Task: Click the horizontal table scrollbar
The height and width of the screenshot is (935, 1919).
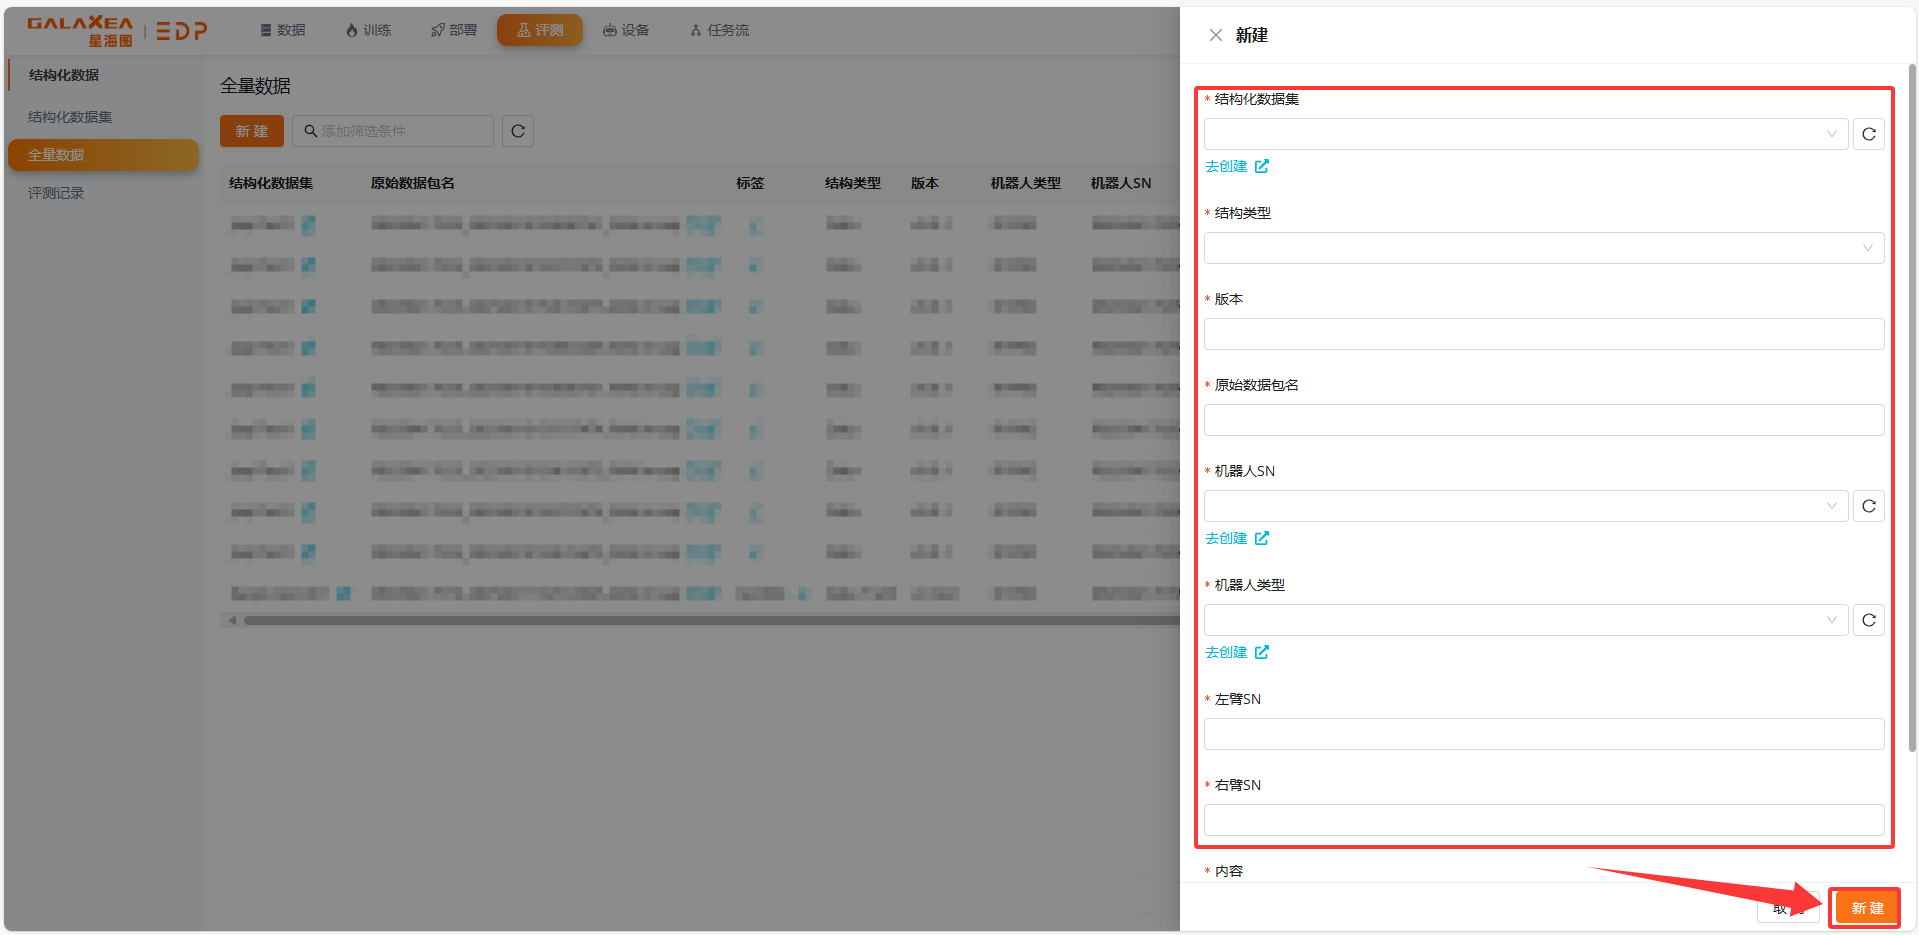Action: coord(700,620)
